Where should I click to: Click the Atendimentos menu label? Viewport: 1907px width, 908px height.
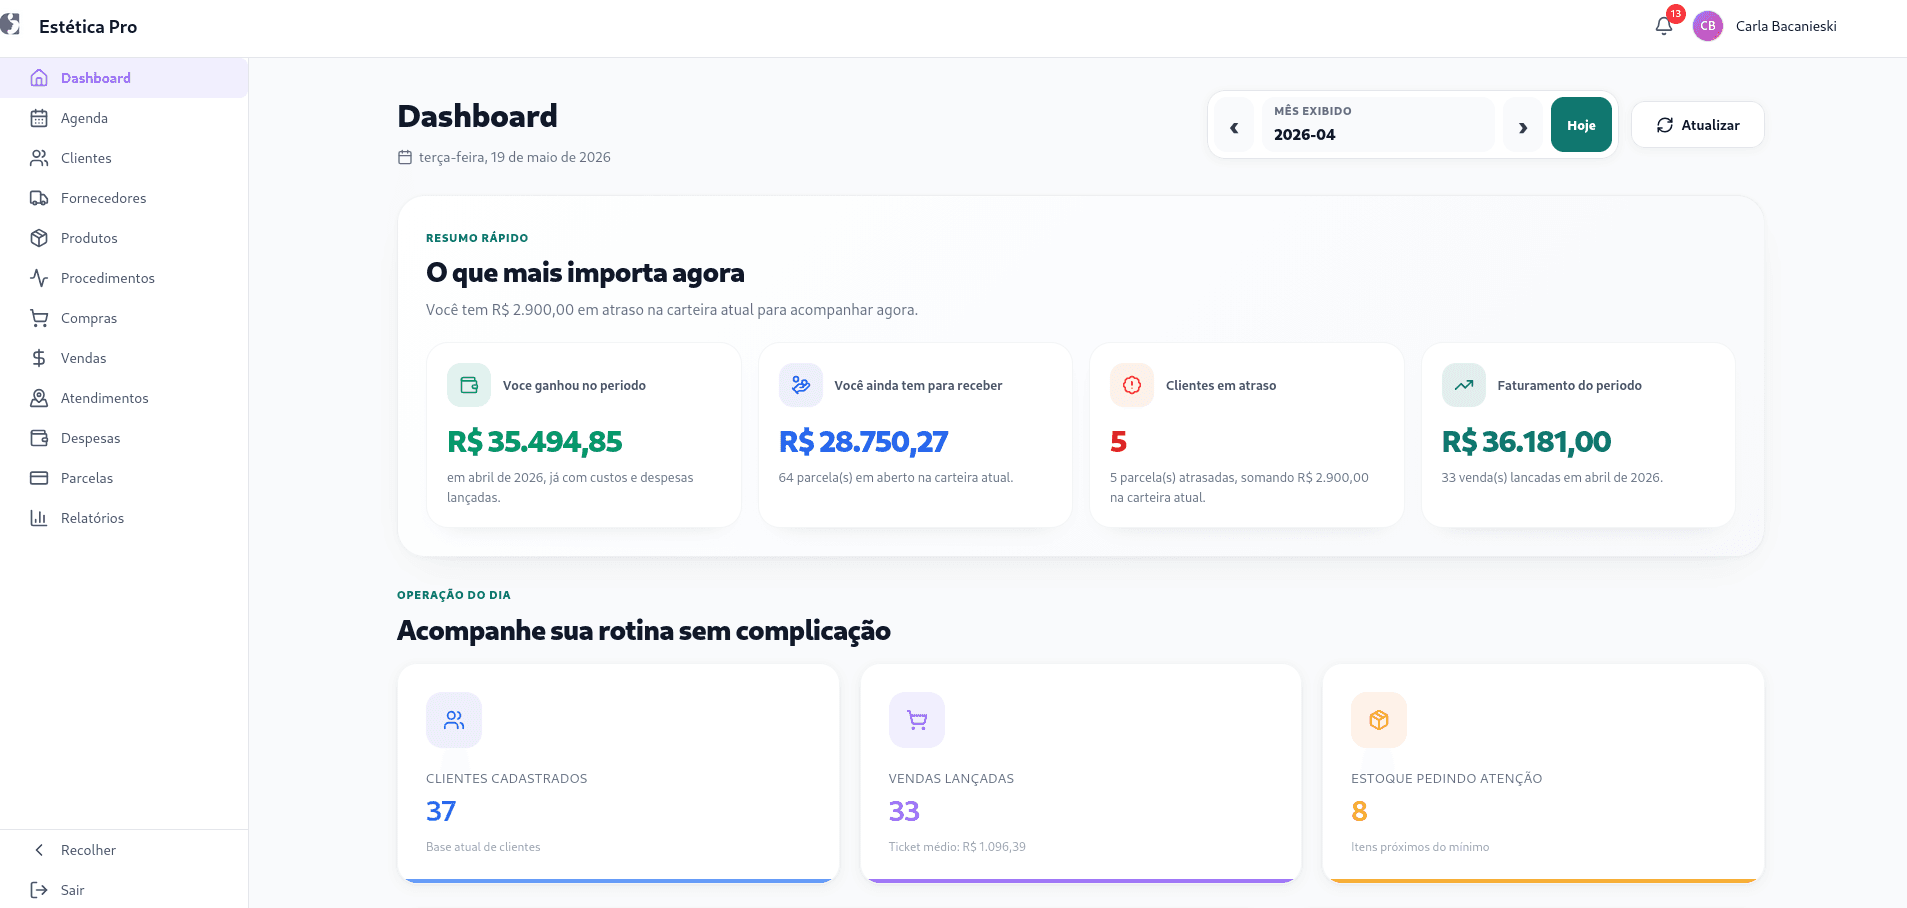104,398
